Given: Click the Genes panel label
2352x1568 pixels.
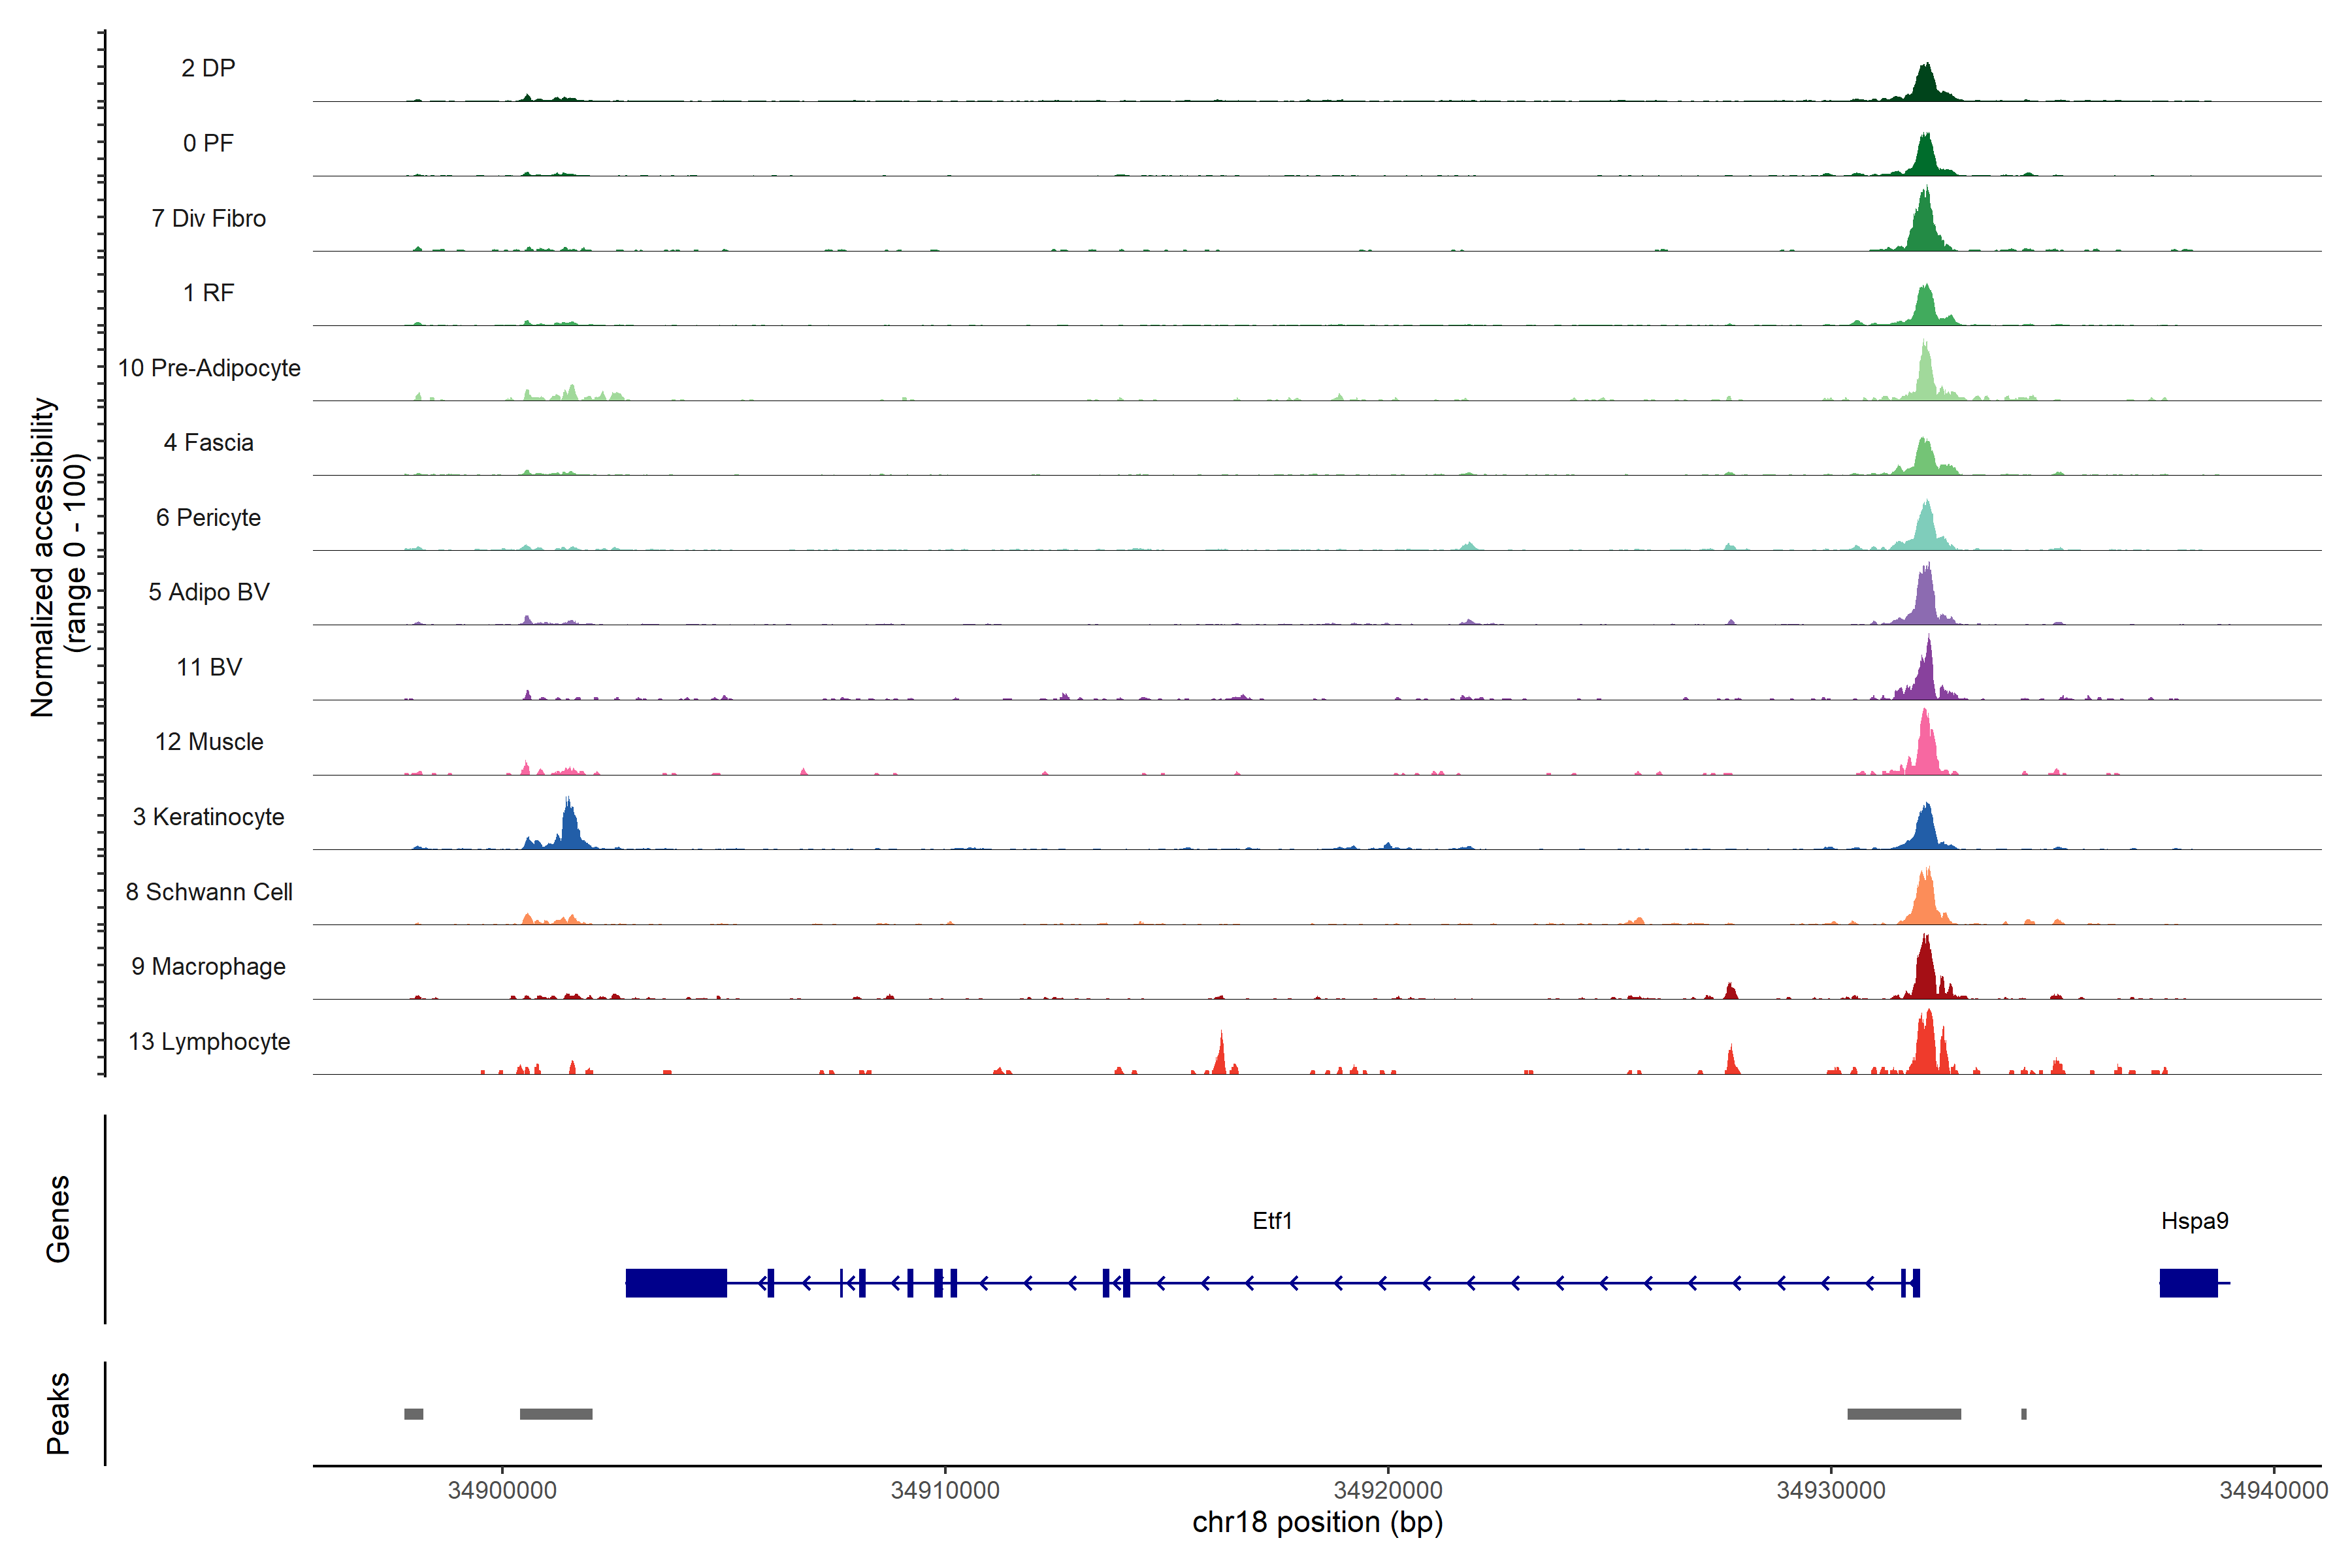Looking at the screenshot, I should coord(58,1218).
